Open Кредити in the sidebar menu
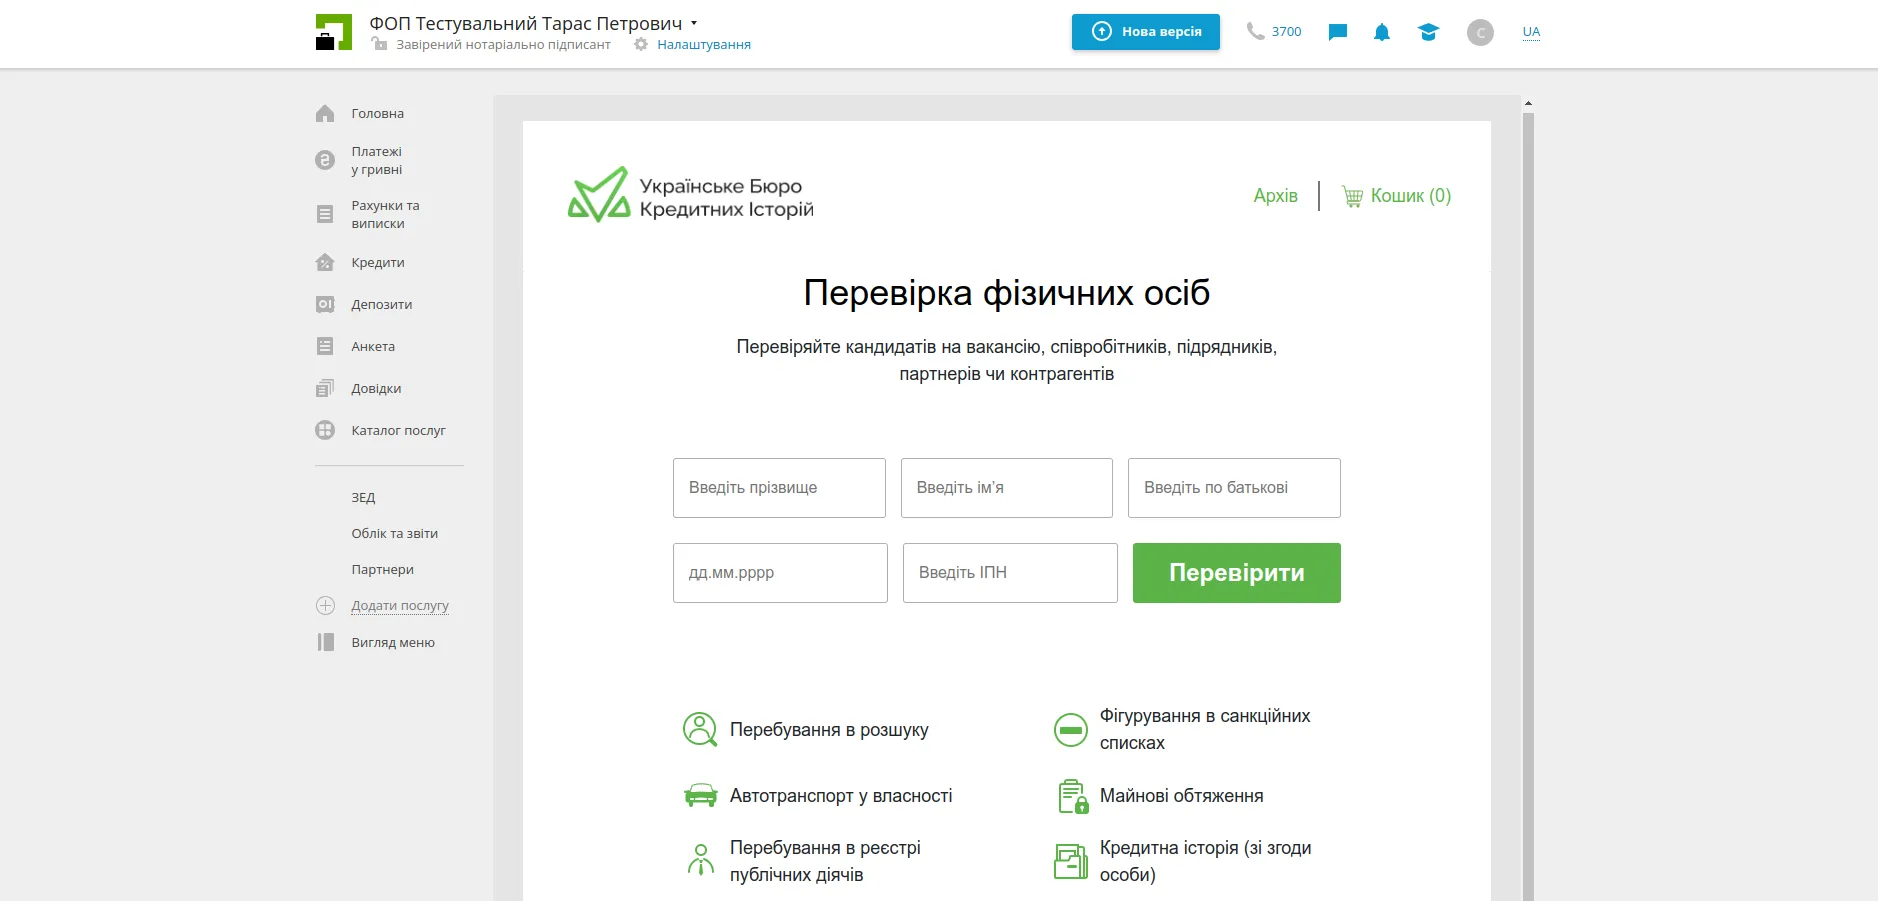 click(377, 262)
